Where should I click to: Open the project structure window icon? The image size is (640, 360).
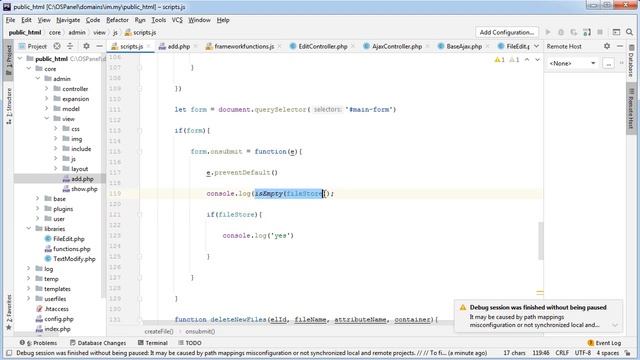[x=616, y=32]
